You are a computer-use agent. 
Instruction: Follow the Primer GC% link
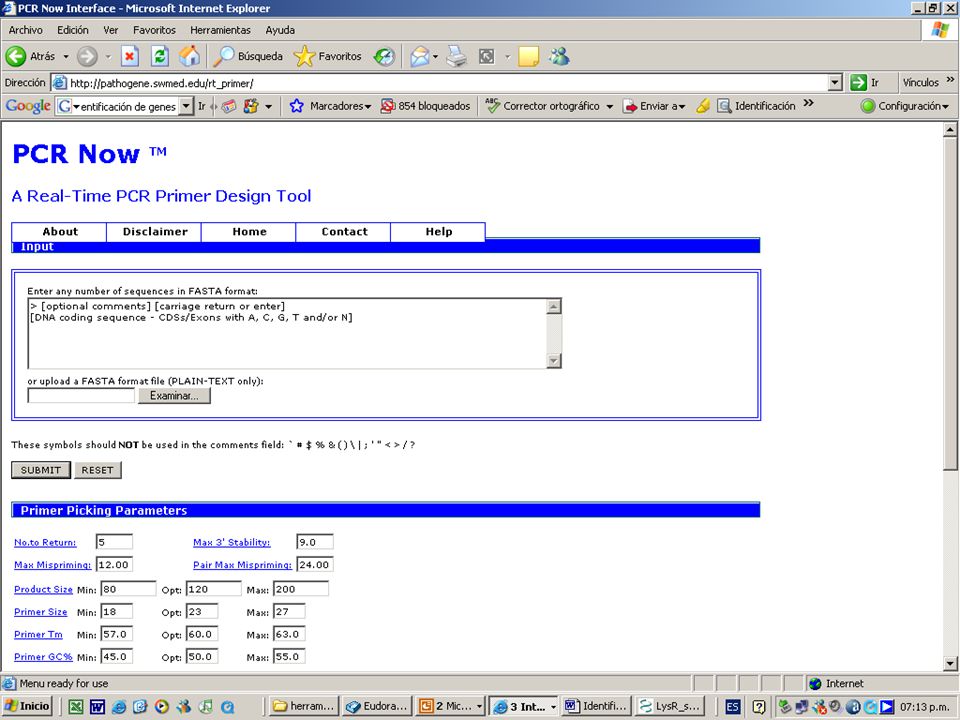click(43, 657)
